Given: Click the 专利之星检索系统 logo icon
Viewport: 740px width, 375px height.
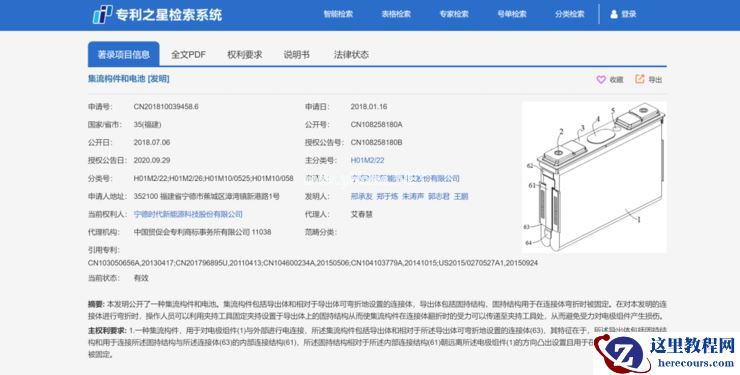Looking at the screenshot, I should [102, 15].
